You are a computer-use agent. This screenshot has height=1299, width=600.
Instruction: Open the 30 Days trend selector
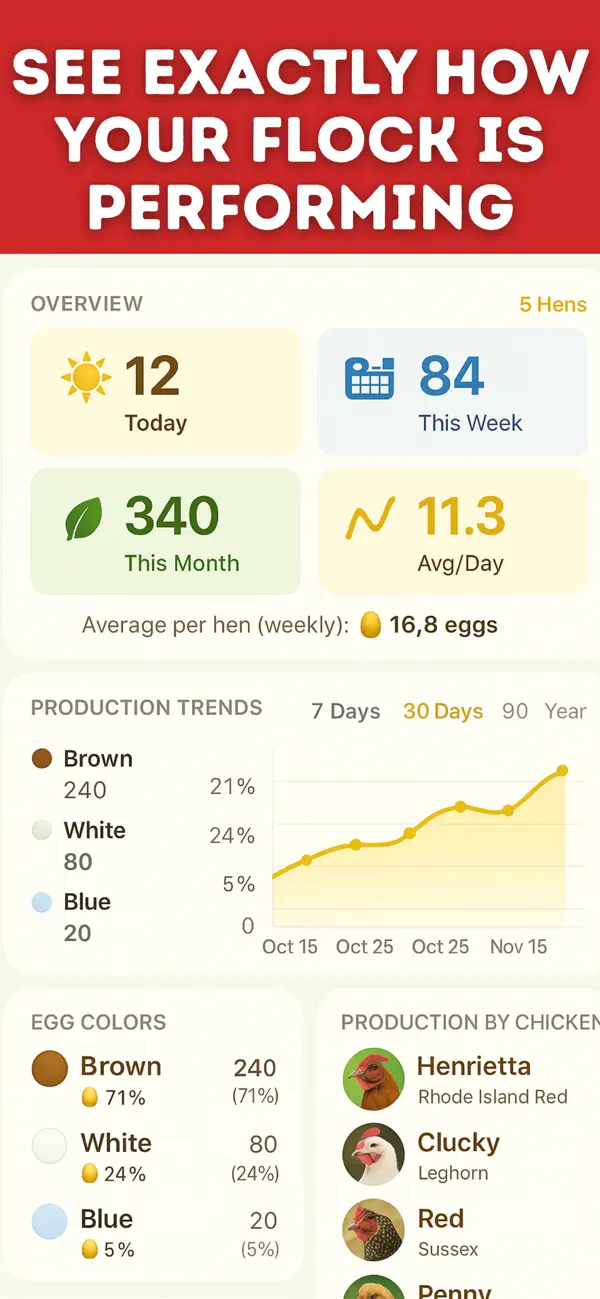point(443,711)
